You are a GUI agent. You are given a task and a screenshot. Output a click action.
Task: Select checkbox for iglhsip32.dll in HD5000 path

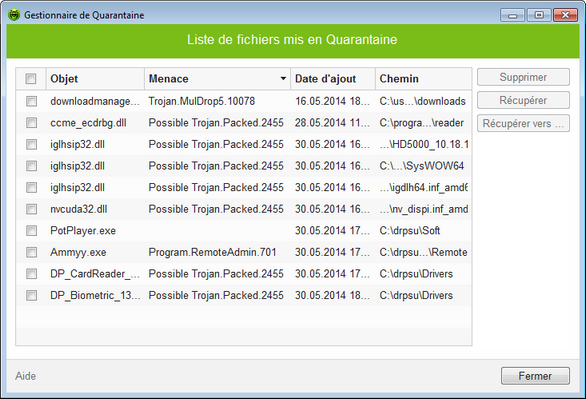coord(31,144)
